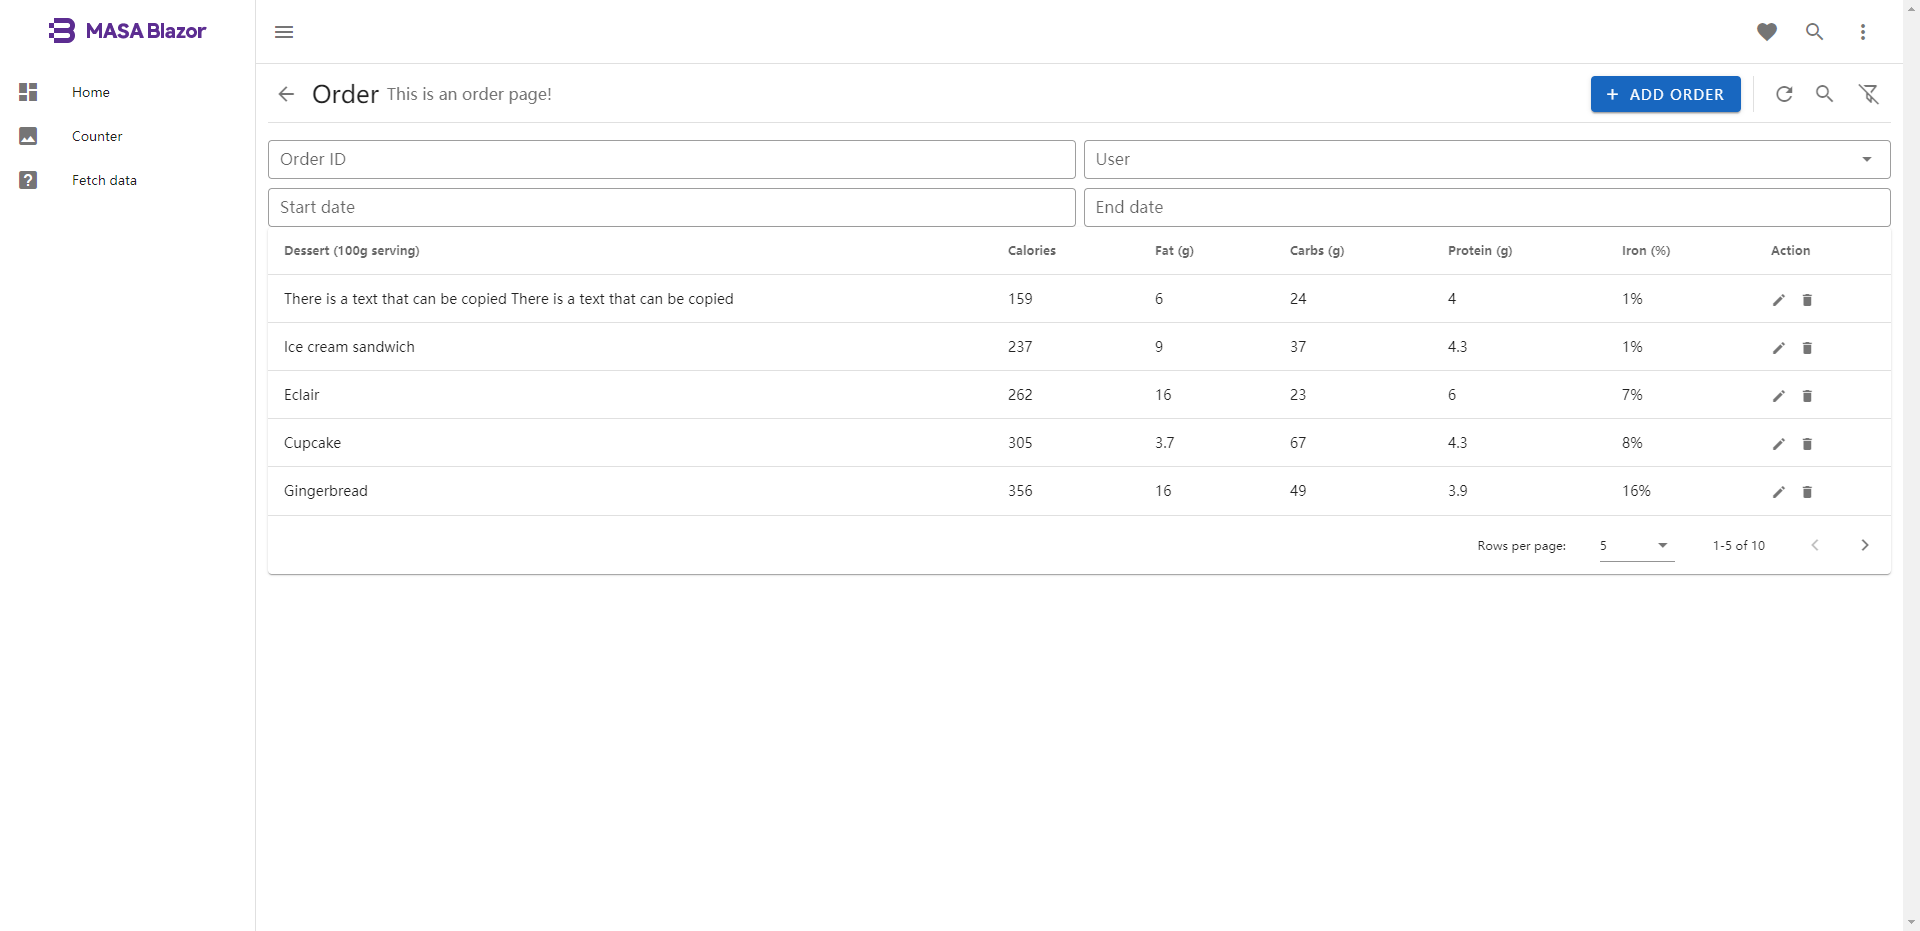The image size is (1920, 931).
Task: Click the ADD ORDER button
Action: point(1666,94)
